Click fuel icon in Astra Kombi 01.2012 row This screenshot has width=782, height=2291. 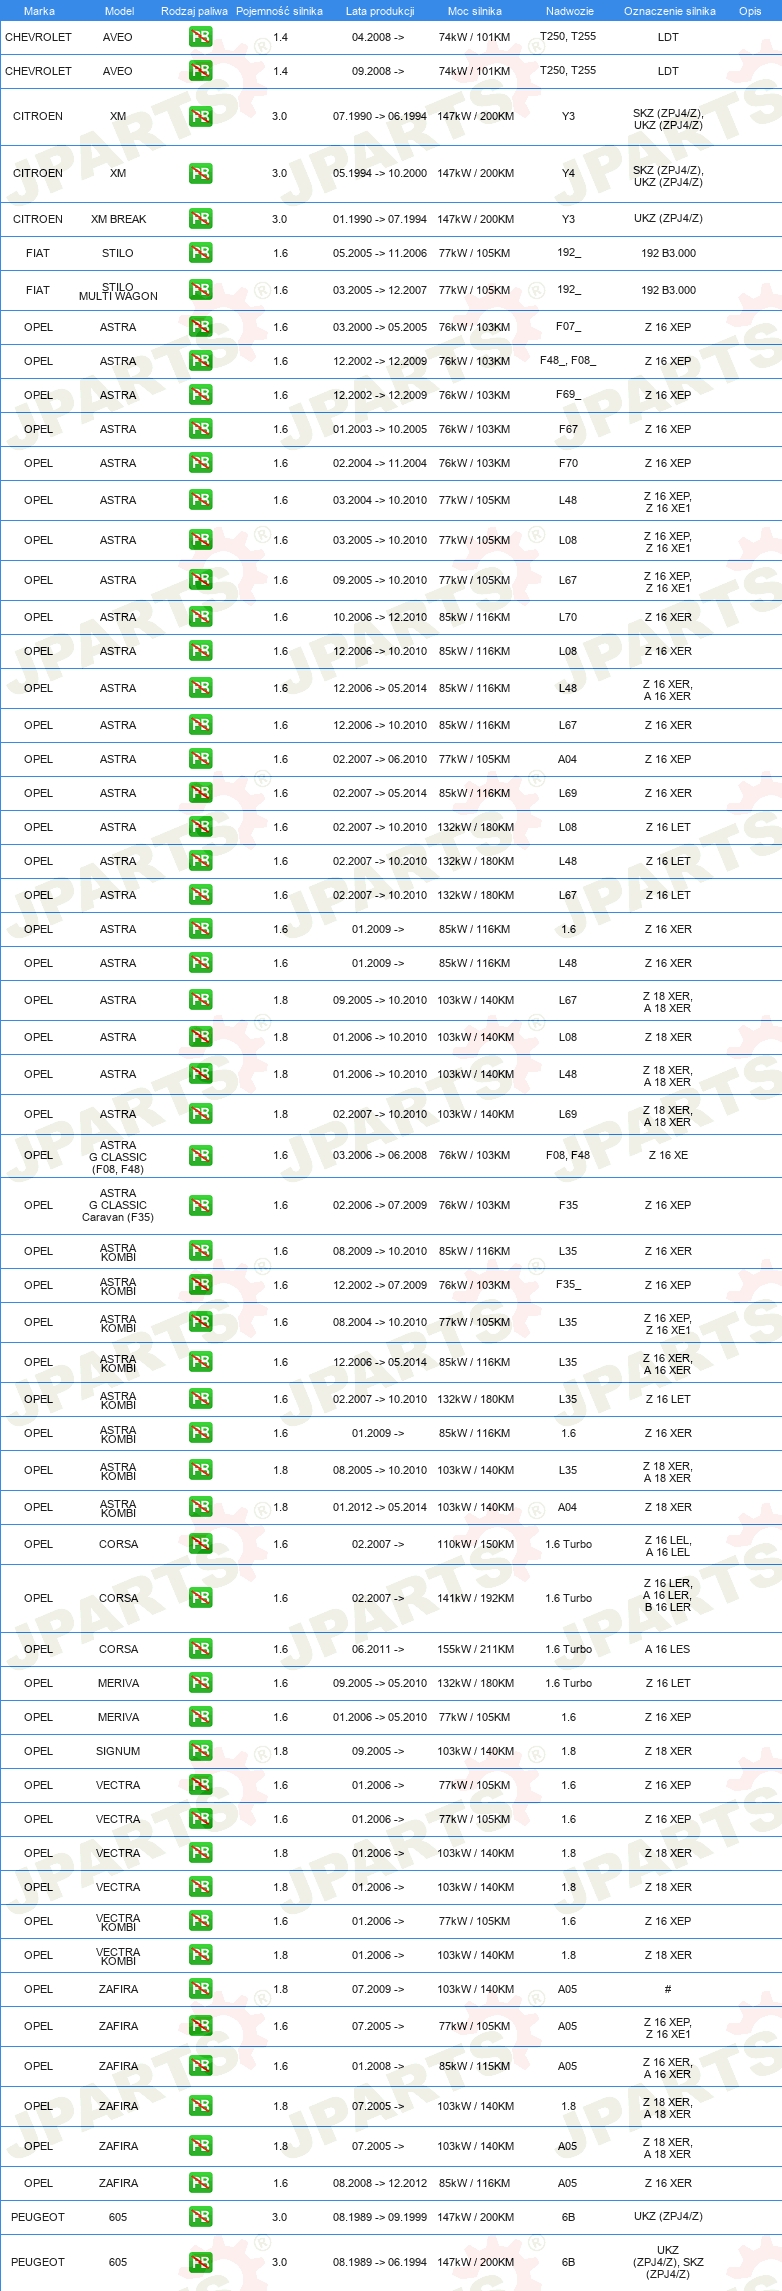click(200, 1508)
